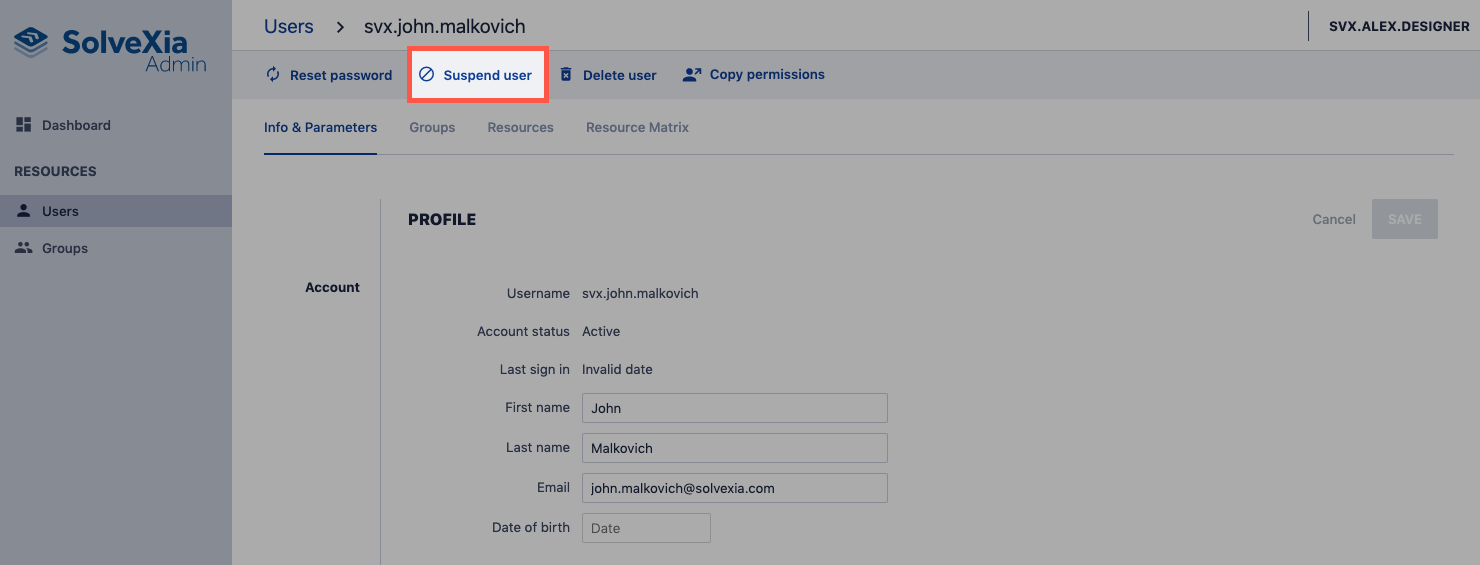Click the Reset password circular arrows icon
The height and width of the screenshot is (565, 1480).
click(273, 75)
